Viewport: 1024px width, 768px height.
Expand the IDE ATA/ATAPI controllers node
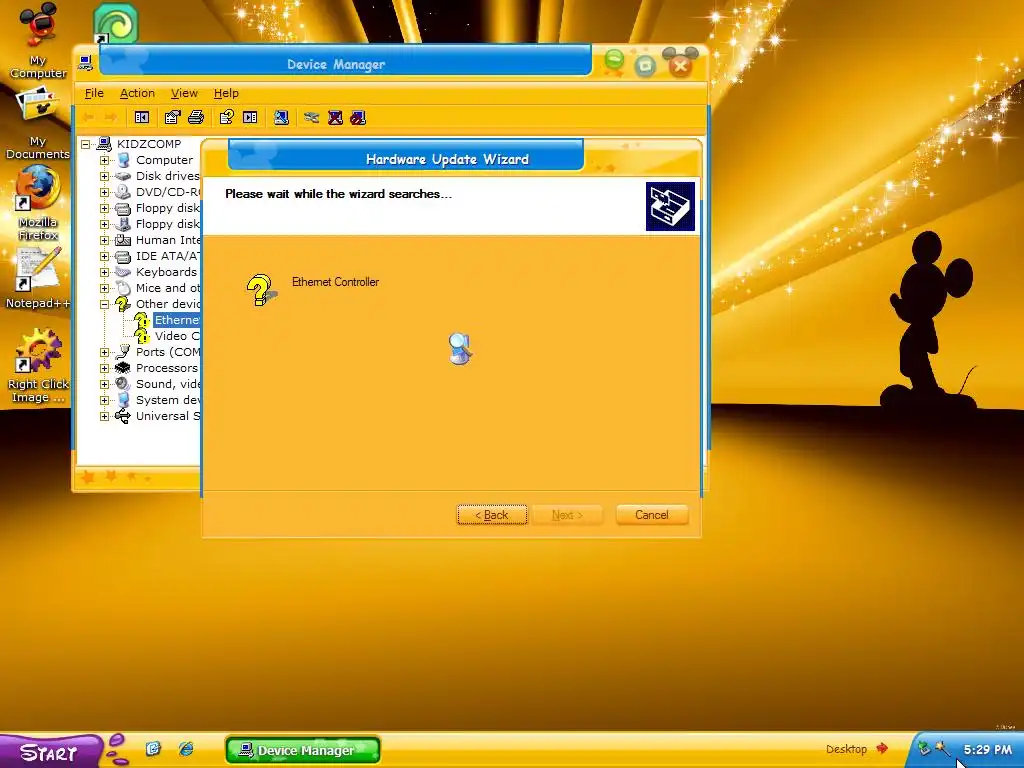click(x=104, y=256)
